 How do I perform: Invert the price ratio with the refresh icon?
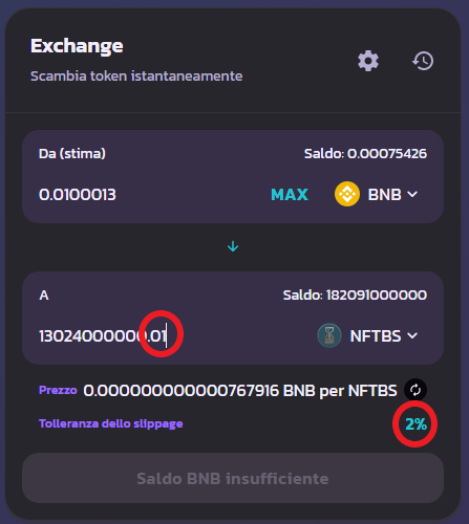[415, 390]
